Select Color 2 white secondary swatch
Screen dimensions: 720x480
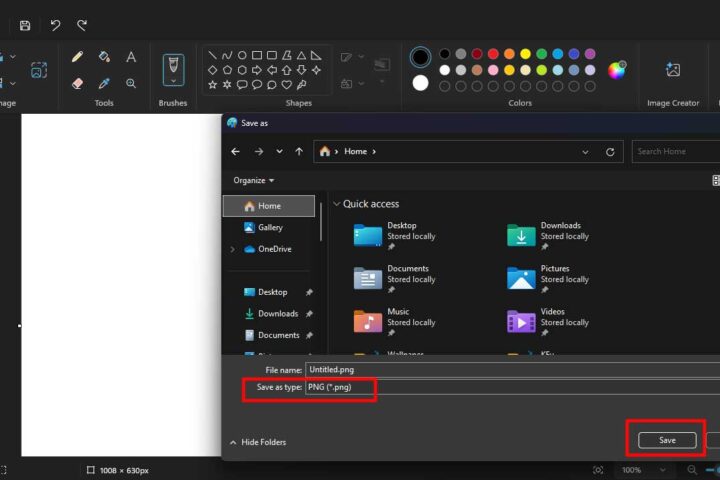click(x=420, y=83)
